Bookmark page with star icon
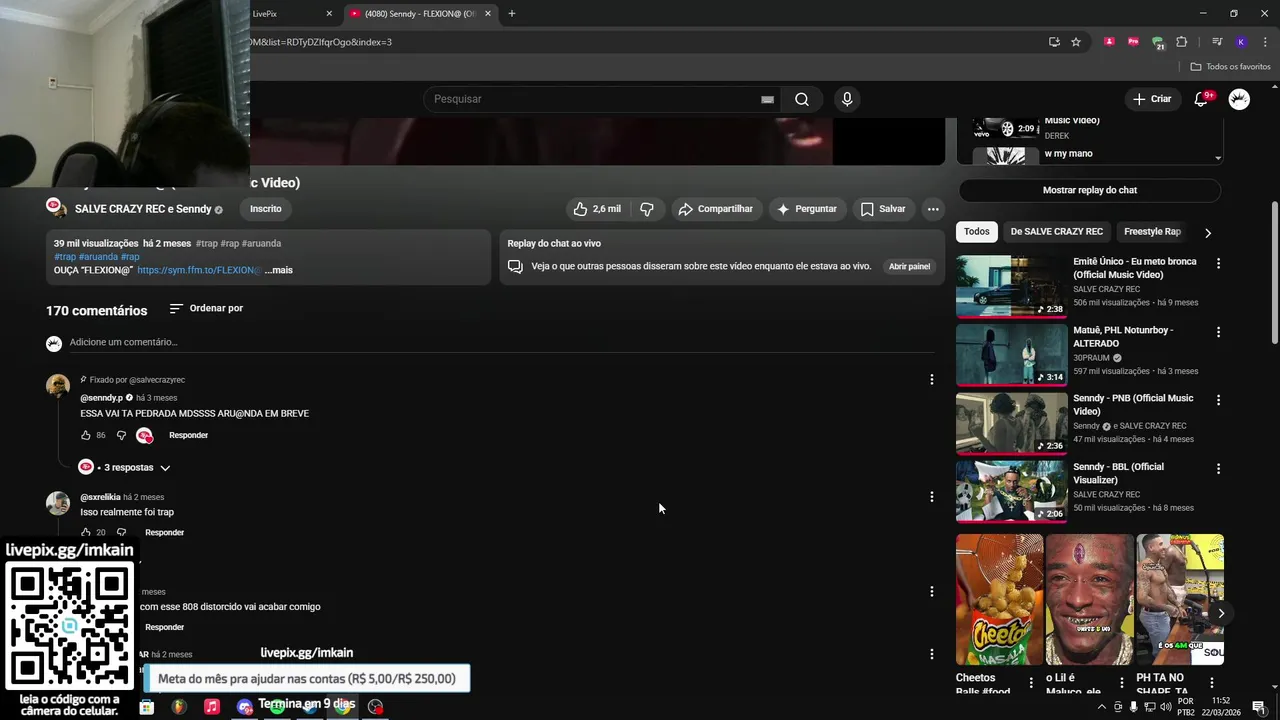 click(1076, 42)
